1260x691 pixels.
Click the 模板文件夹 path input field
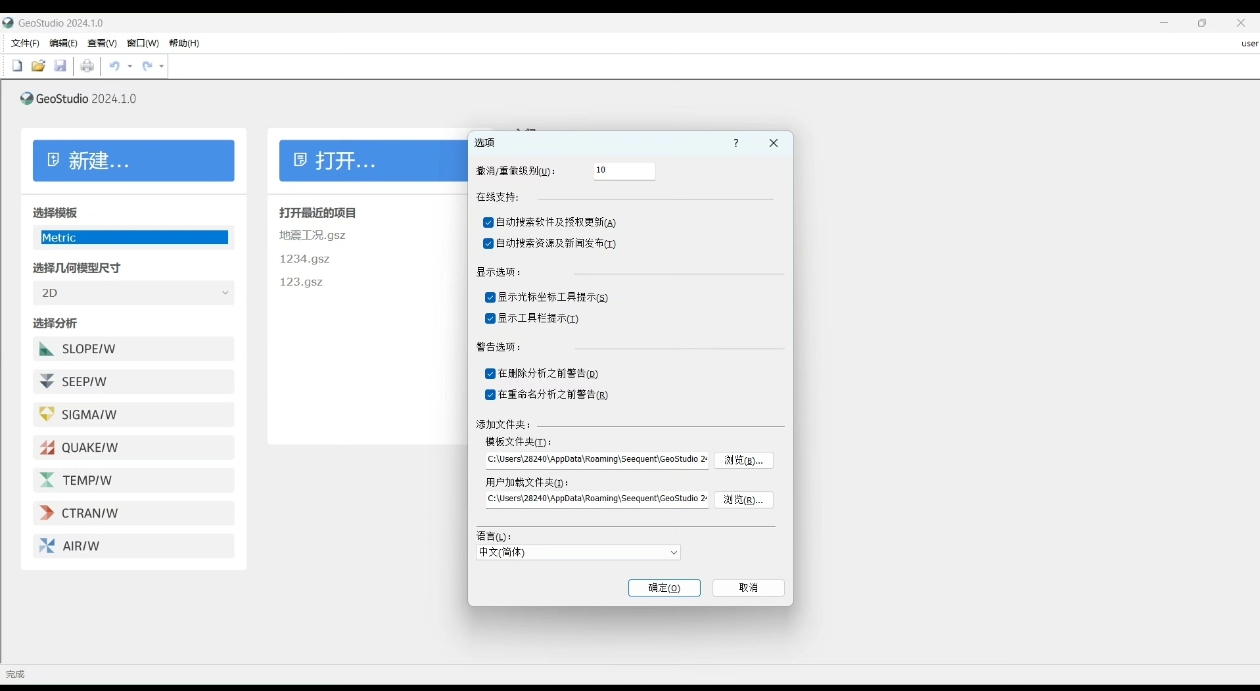(597, 460)
